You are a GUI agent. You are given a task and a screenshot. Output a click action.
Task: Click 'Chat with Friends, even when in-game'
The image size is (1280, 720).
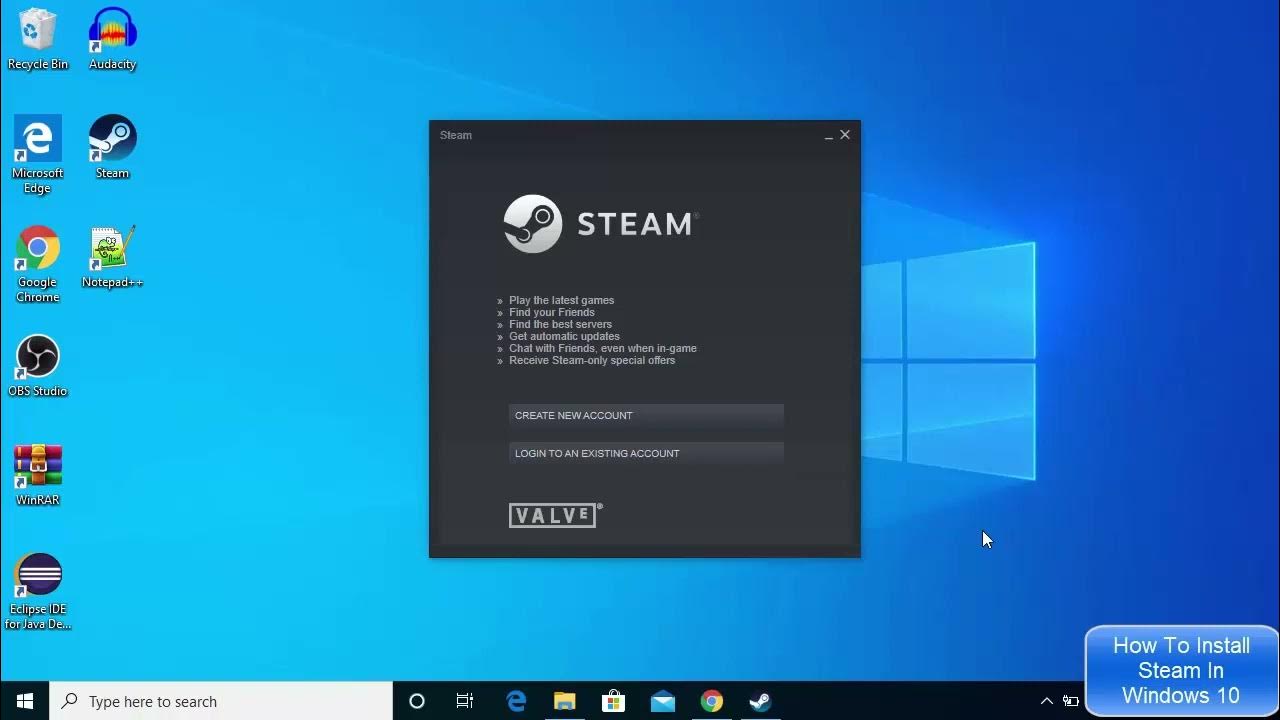click(x=603, y=348)
